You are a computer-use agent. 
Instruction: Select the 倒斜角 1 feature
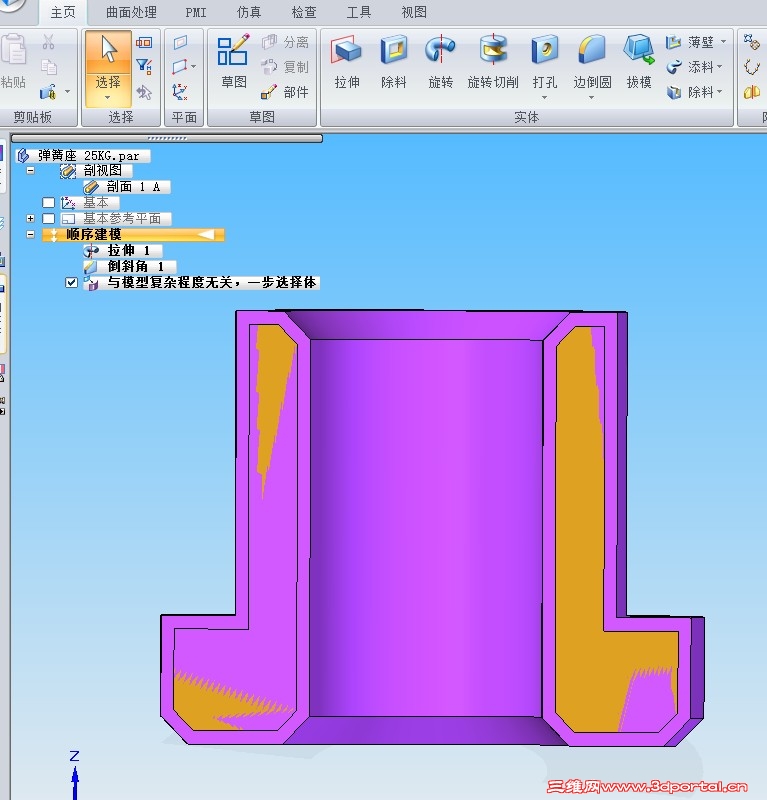click(x=130, y=266)
